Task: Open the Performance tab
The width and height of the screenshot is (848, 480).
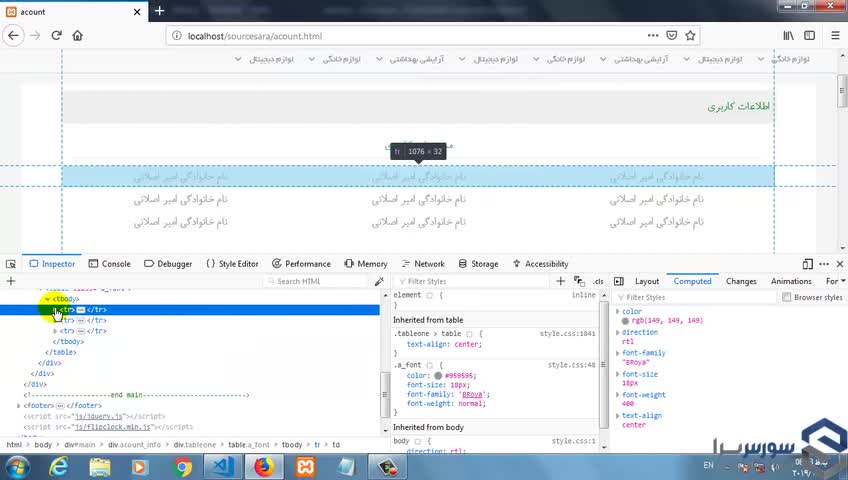Action: pos(301,264)
